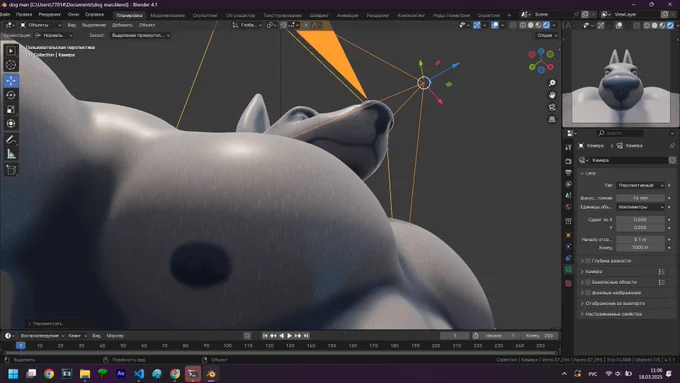Open the Tool properties tab

coord(568,147)
